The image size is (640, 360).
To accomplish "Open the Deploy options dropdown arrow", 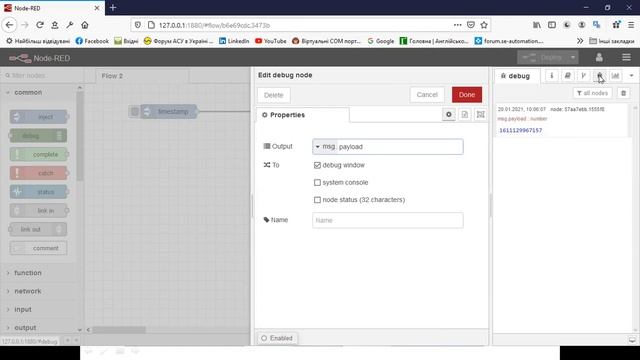I will click(x=573, y=58).
